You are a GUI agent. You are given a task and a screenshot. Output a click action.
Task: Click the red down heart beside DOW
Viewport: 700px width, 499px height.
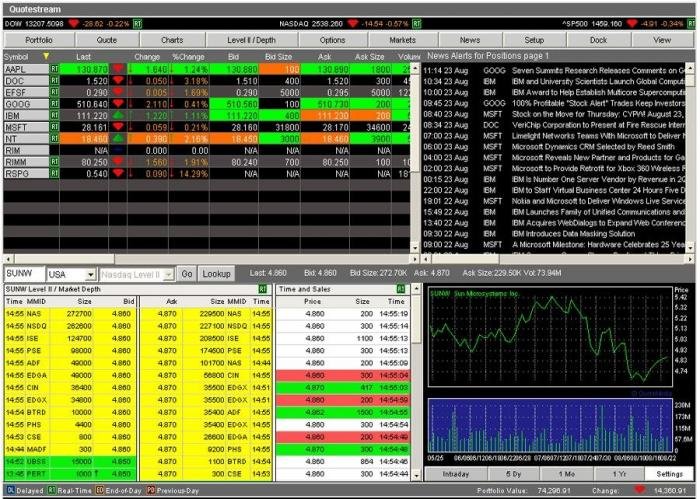tap(74, 23)
